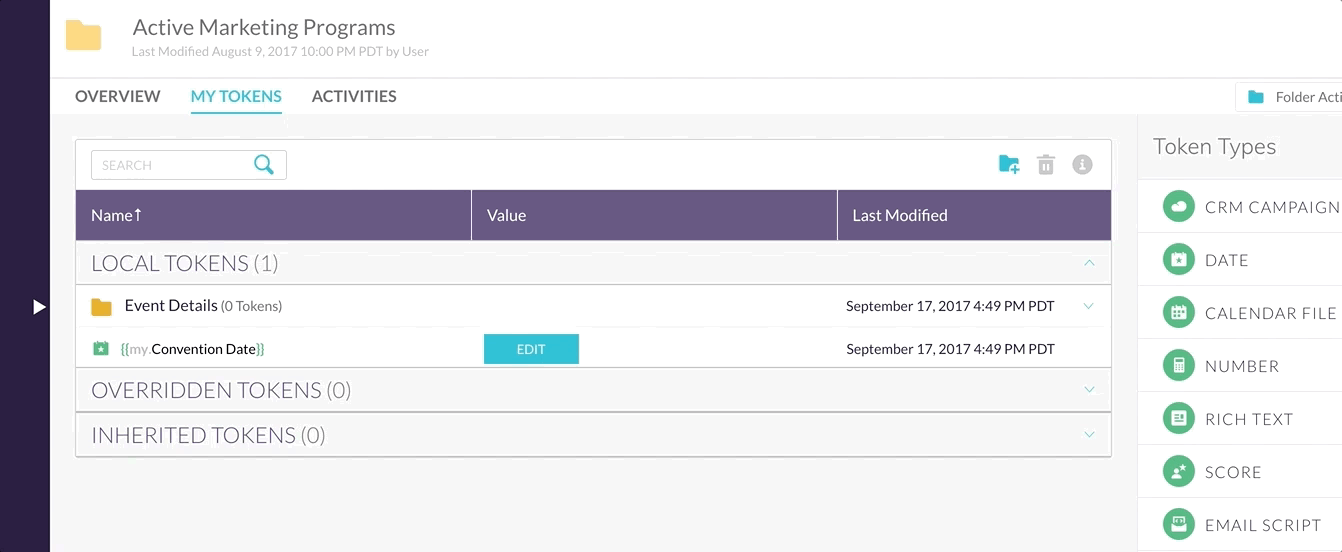Choose the Date token type icon

(x=1179, y=260)
